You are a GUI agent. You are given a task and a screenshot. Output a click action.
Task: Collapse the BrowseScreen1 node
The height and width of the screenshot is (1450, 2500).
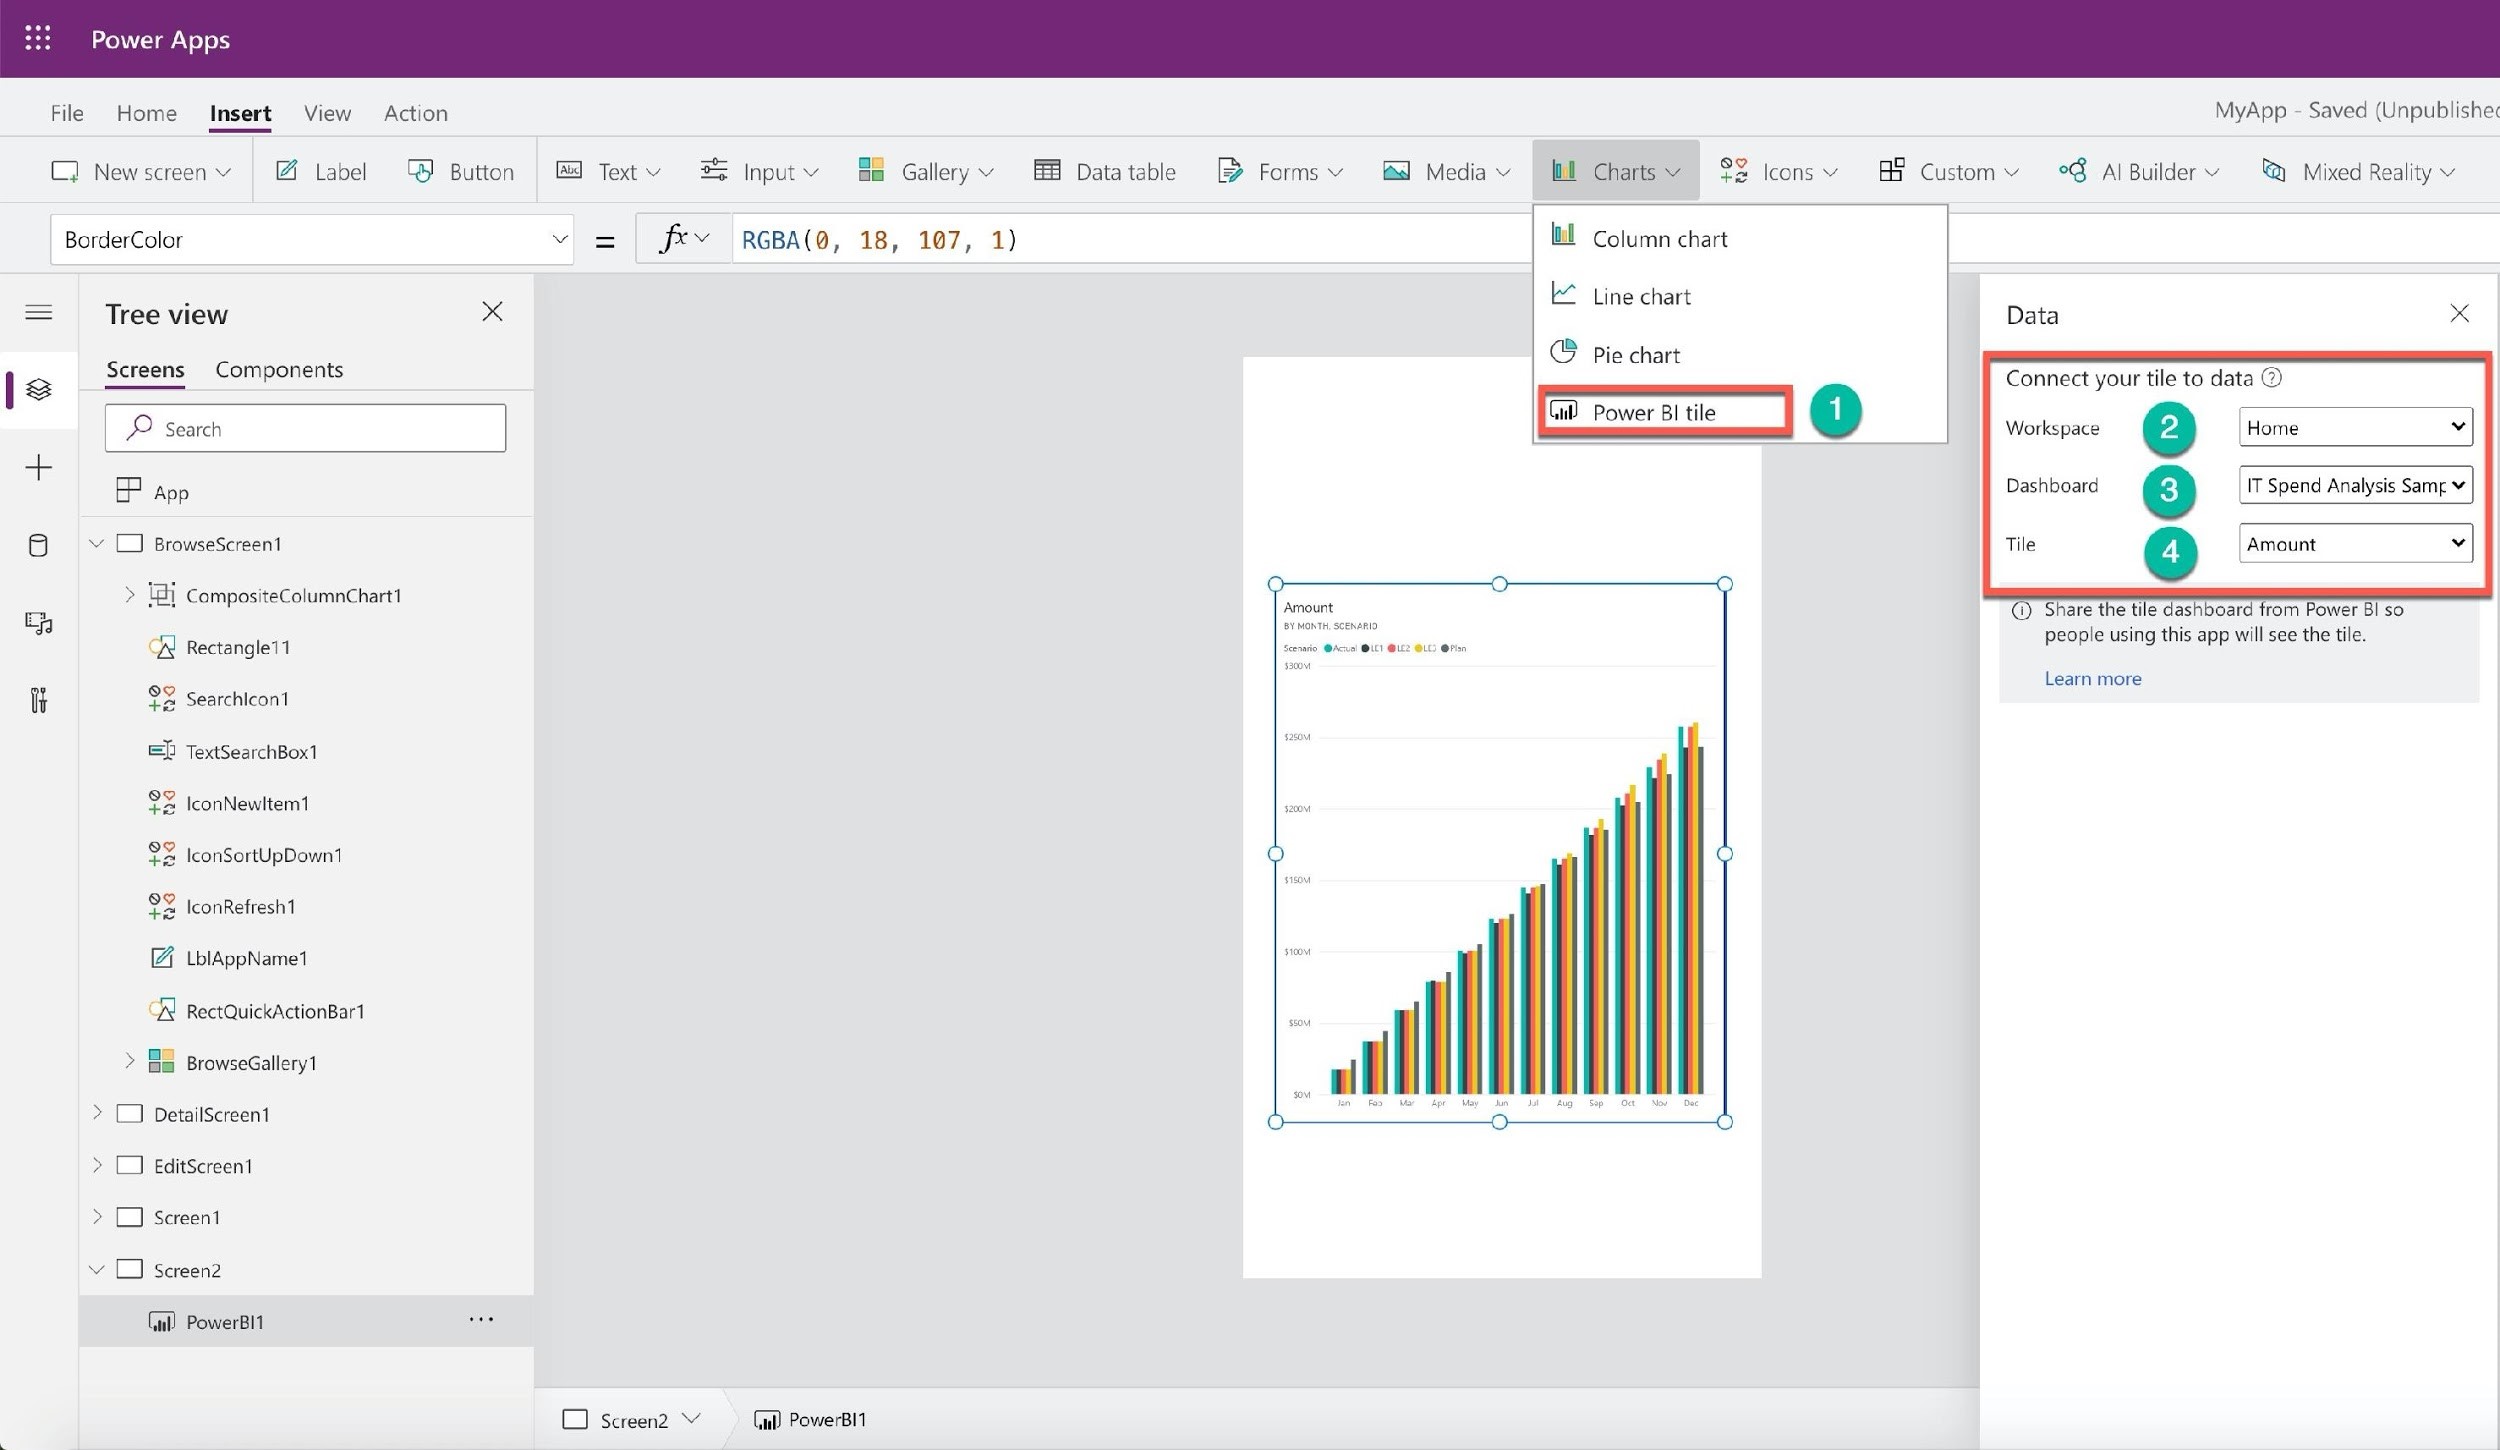pyautogui.click(x=96, y=544)
